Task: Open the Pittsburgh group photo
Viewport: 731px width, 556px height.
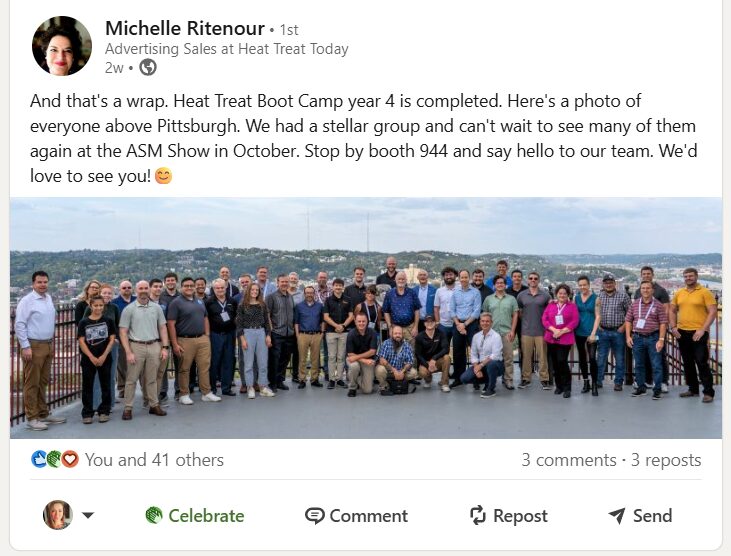Action: point(366,317)
